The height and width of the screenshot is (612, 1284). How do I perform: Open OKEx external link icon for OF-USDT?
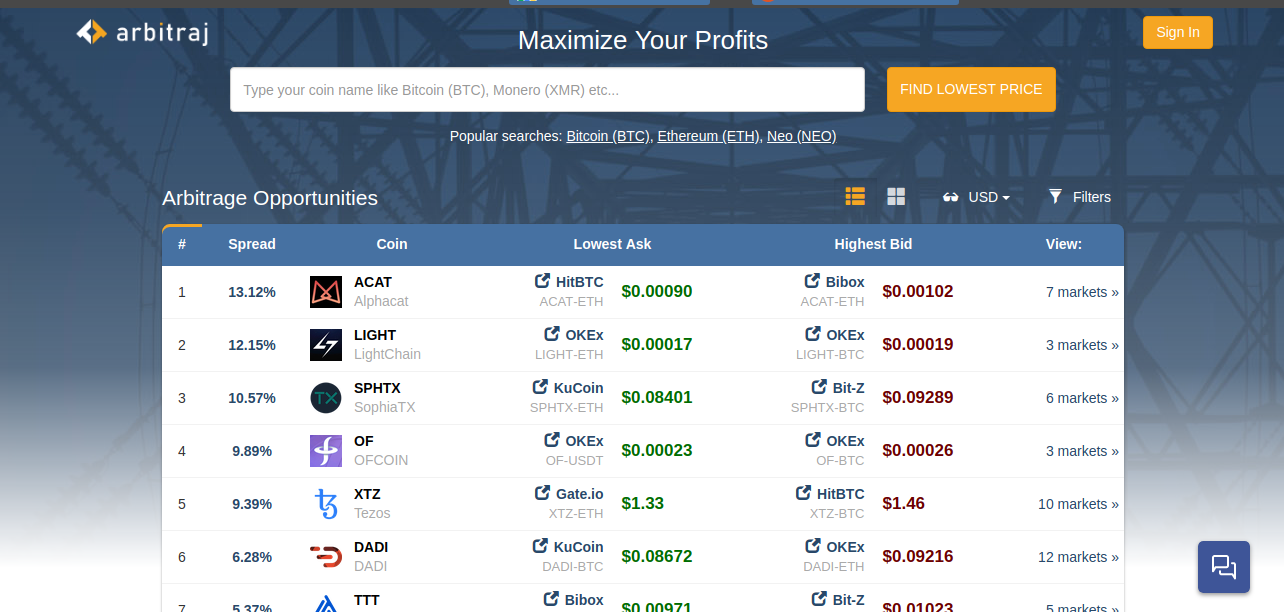click(552, 440)
